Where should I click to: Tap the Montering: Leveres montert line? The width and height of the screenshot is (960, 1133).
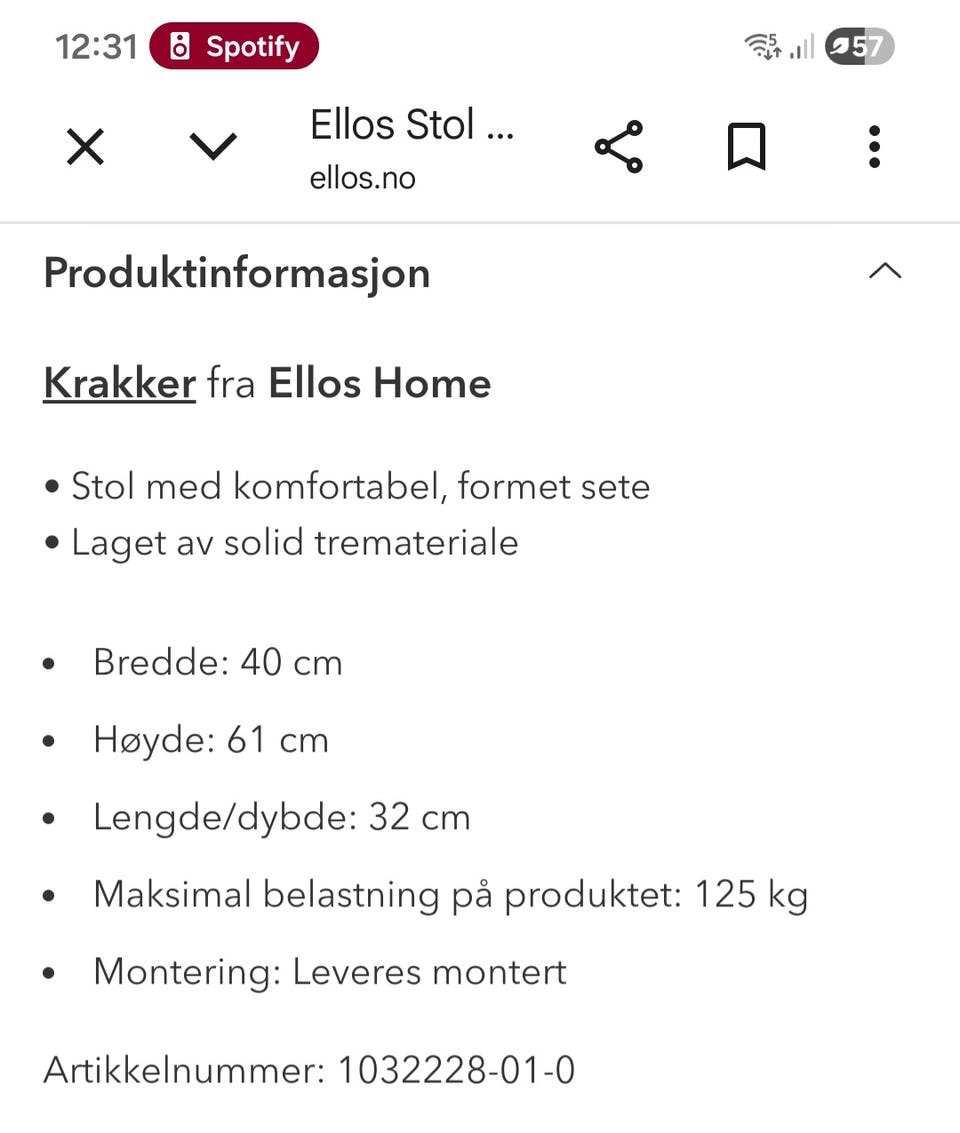[x=330, y=972]
